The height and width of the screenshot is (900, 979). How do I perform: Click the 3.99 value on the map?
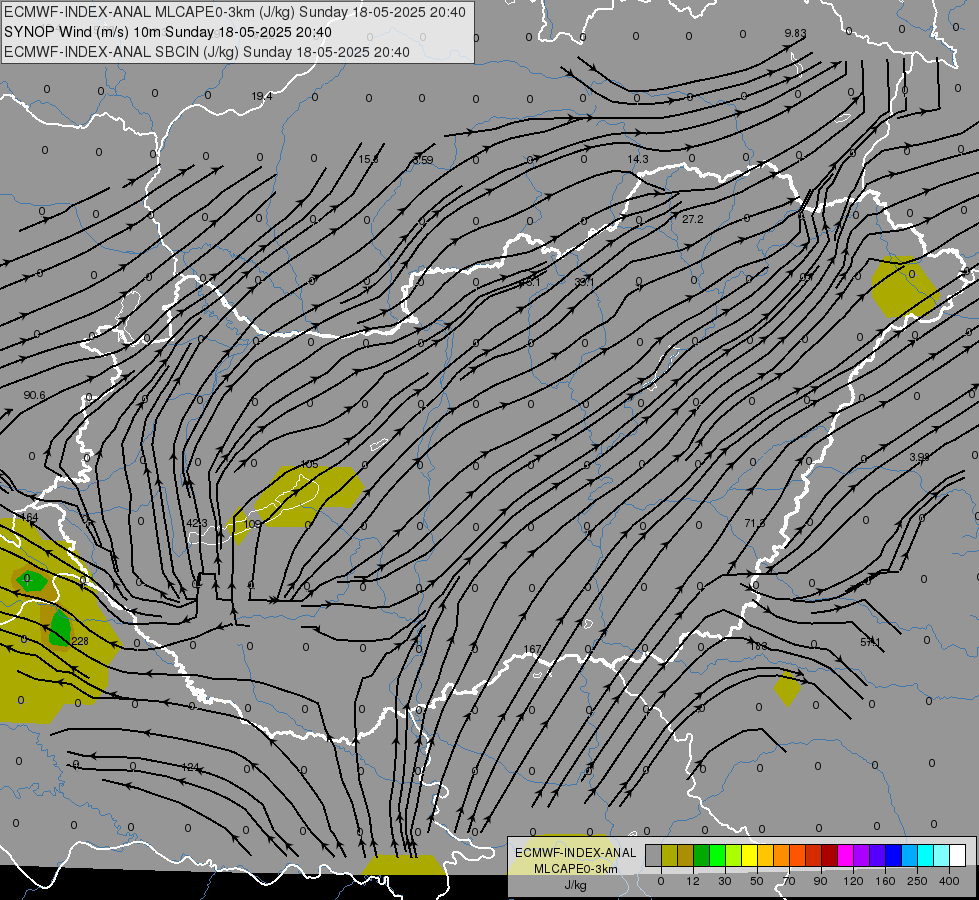(x=919, y=457)
